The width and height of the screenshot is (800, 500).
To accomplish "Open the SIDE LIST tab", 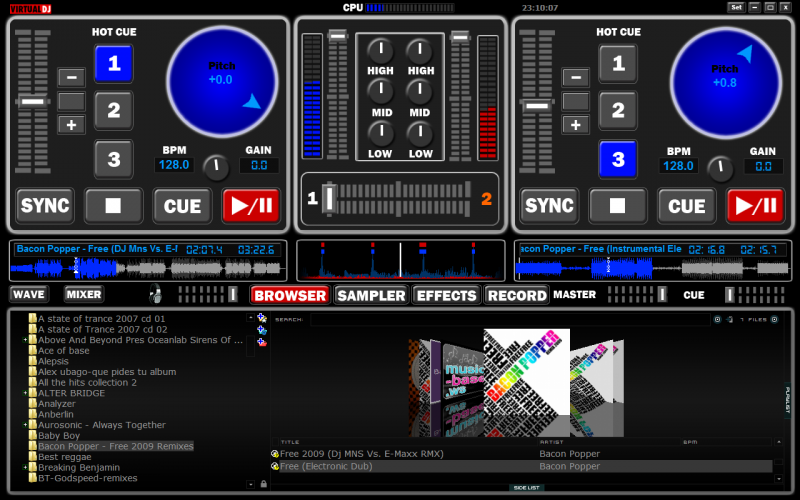I will (527, 488).
